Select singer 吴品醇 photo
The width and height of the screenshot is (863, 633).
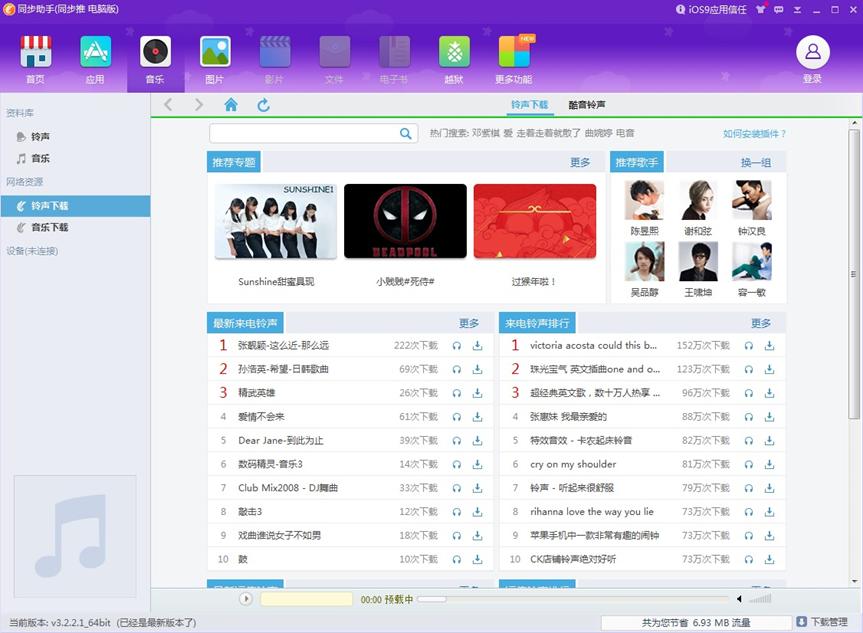pyautogui.click(x=644, y=261)
